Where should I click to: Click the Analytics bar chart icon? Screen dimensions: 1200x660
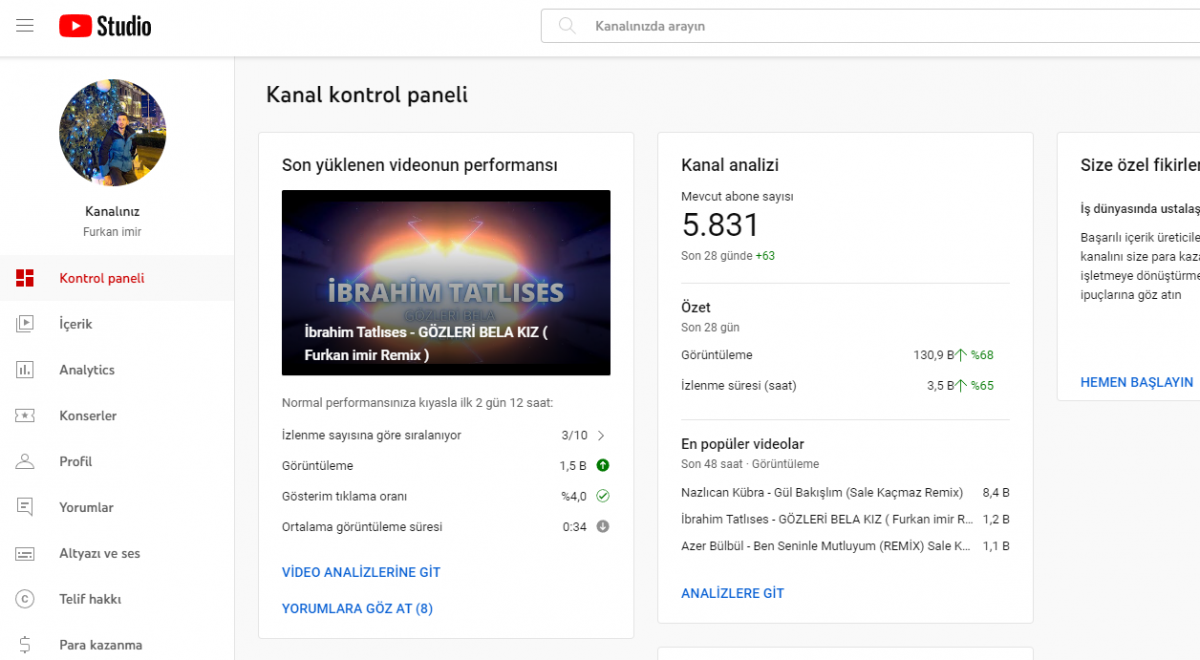click(x=25, y=370)
